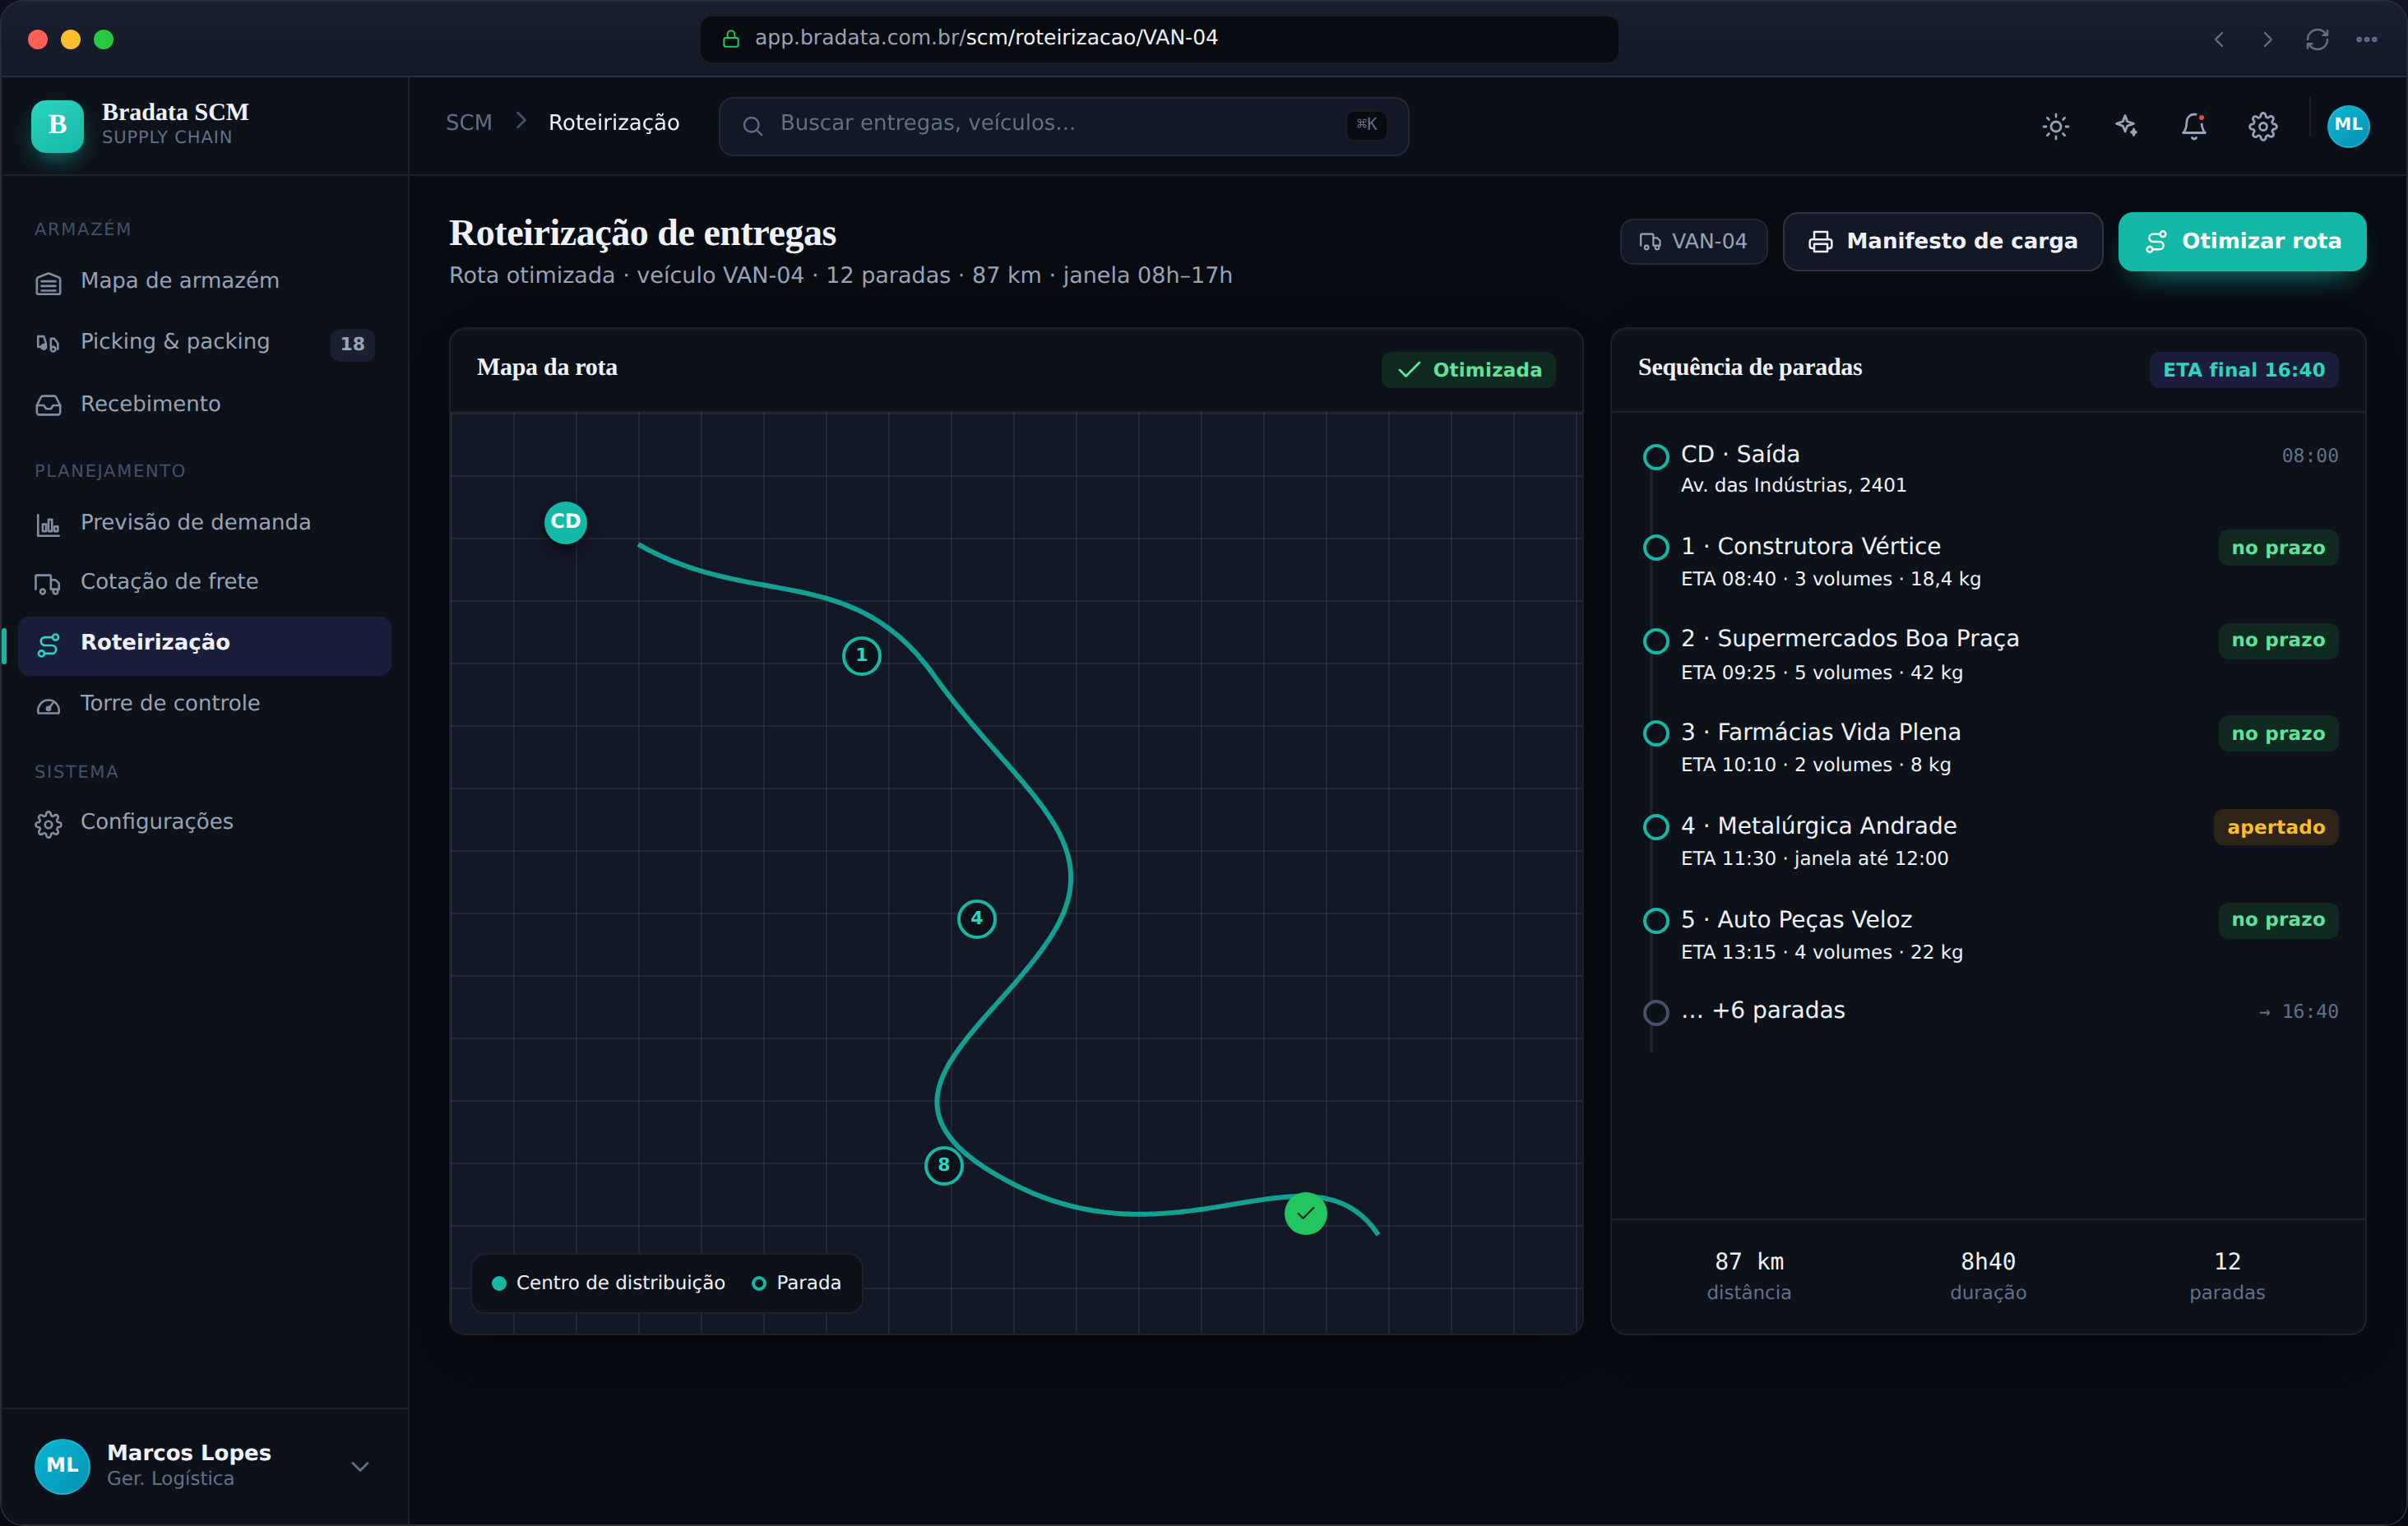
Task: Click the URL address bar
Action: (1159, 39)
